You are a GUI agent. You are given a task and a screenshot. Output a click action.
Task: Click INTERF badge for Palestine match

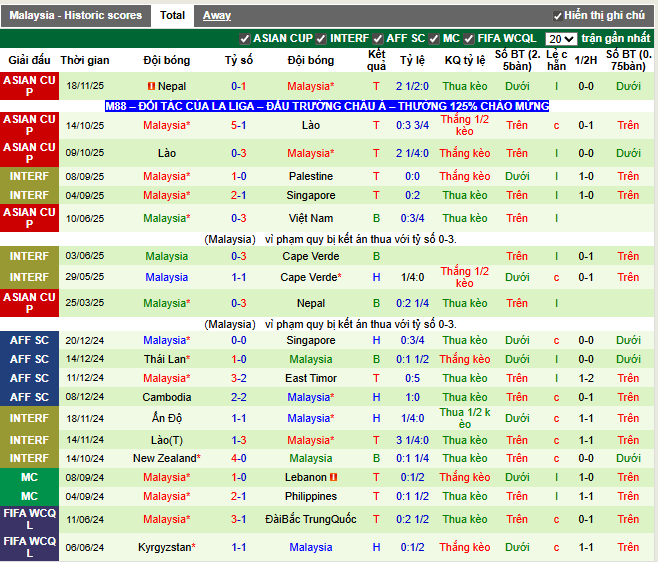point(29,176)
